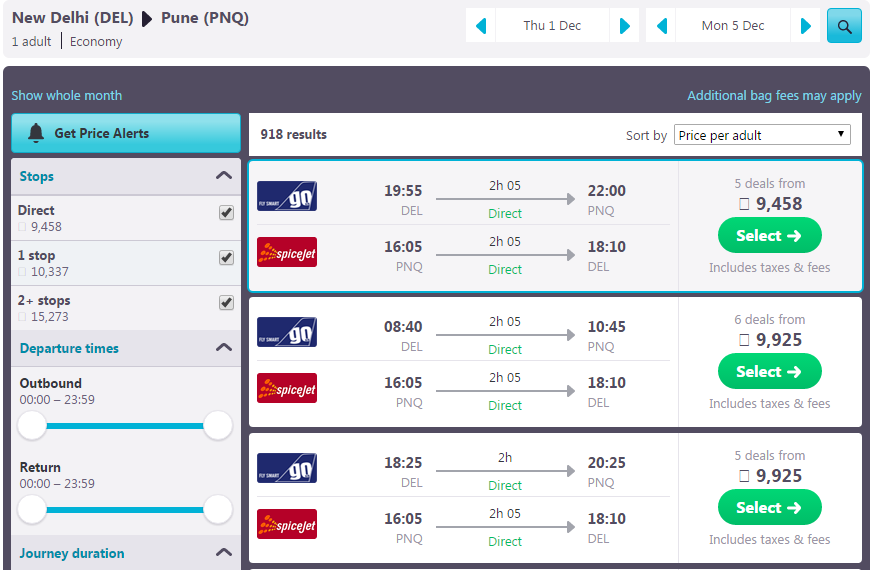This screenshot has height=570, width=871.
Task: Toggle the 1 stop checkbox
Action: (226, 258)
